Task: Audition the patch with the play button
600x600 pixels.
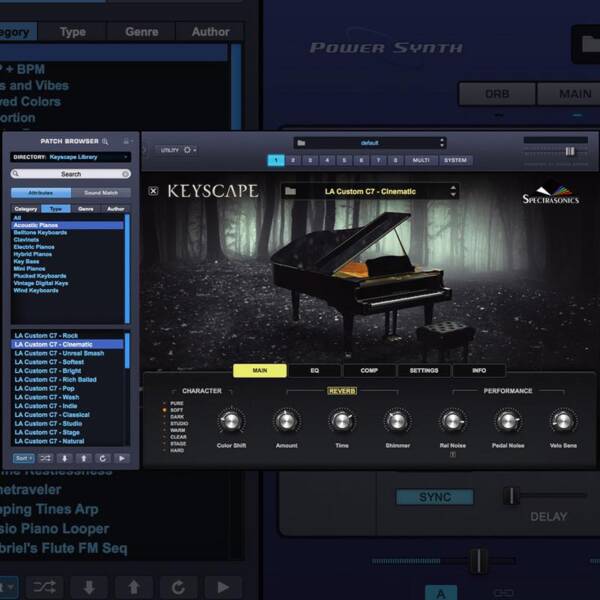Action: 122,458
